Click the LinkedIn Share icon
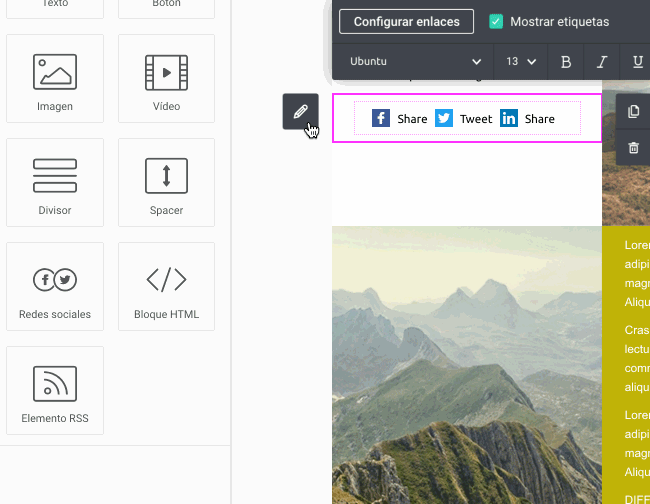The image size is (650, 504). (509, 118)
